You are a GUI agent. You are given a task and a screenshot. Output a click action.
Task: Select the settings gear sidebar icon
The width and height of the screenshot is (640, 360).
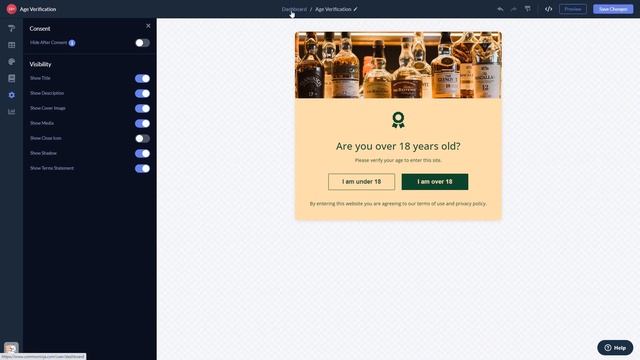coord(11,95)
